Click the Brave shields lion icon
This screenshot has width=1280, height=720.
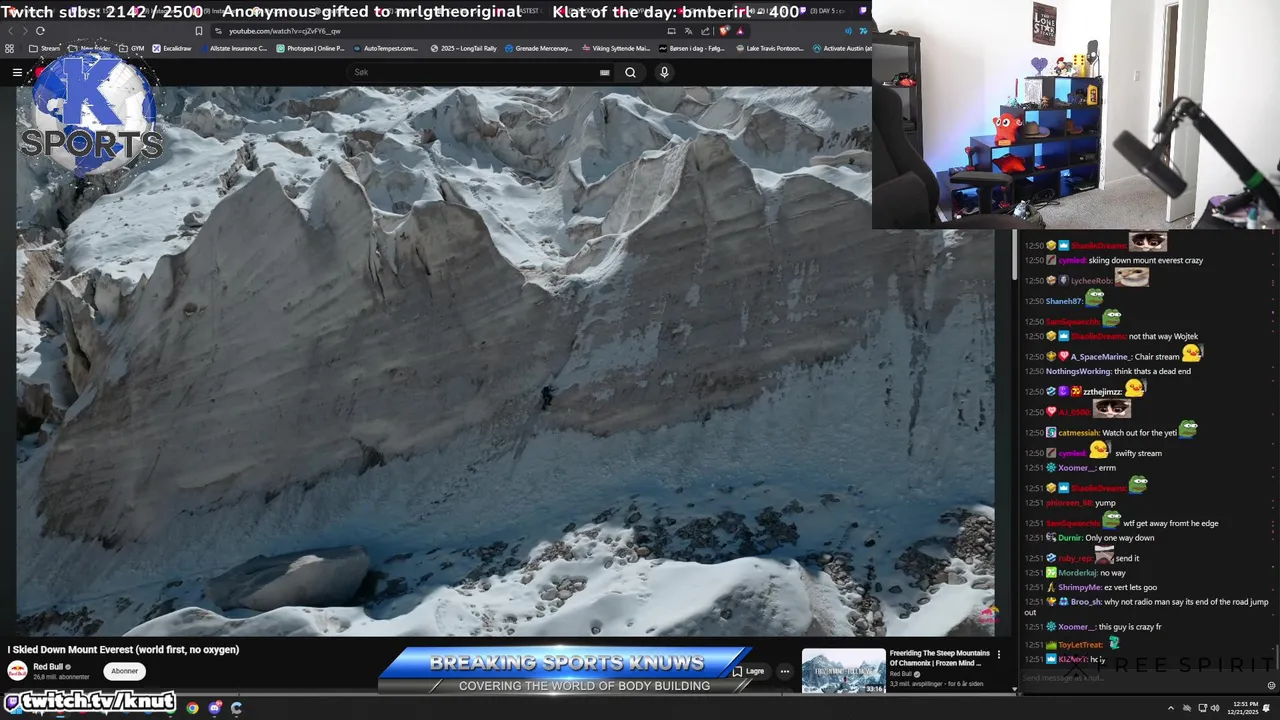(x=724, y=31)
